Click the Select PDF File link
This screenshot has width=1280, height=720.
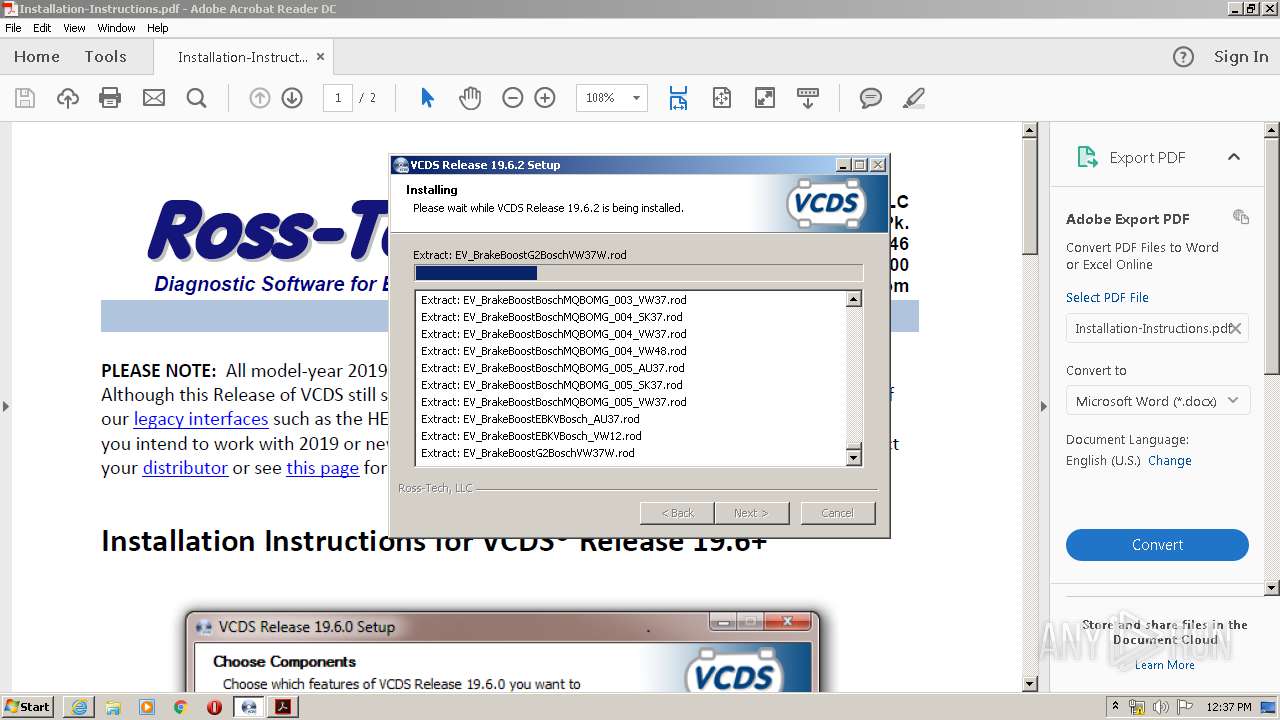point(1107,297)
